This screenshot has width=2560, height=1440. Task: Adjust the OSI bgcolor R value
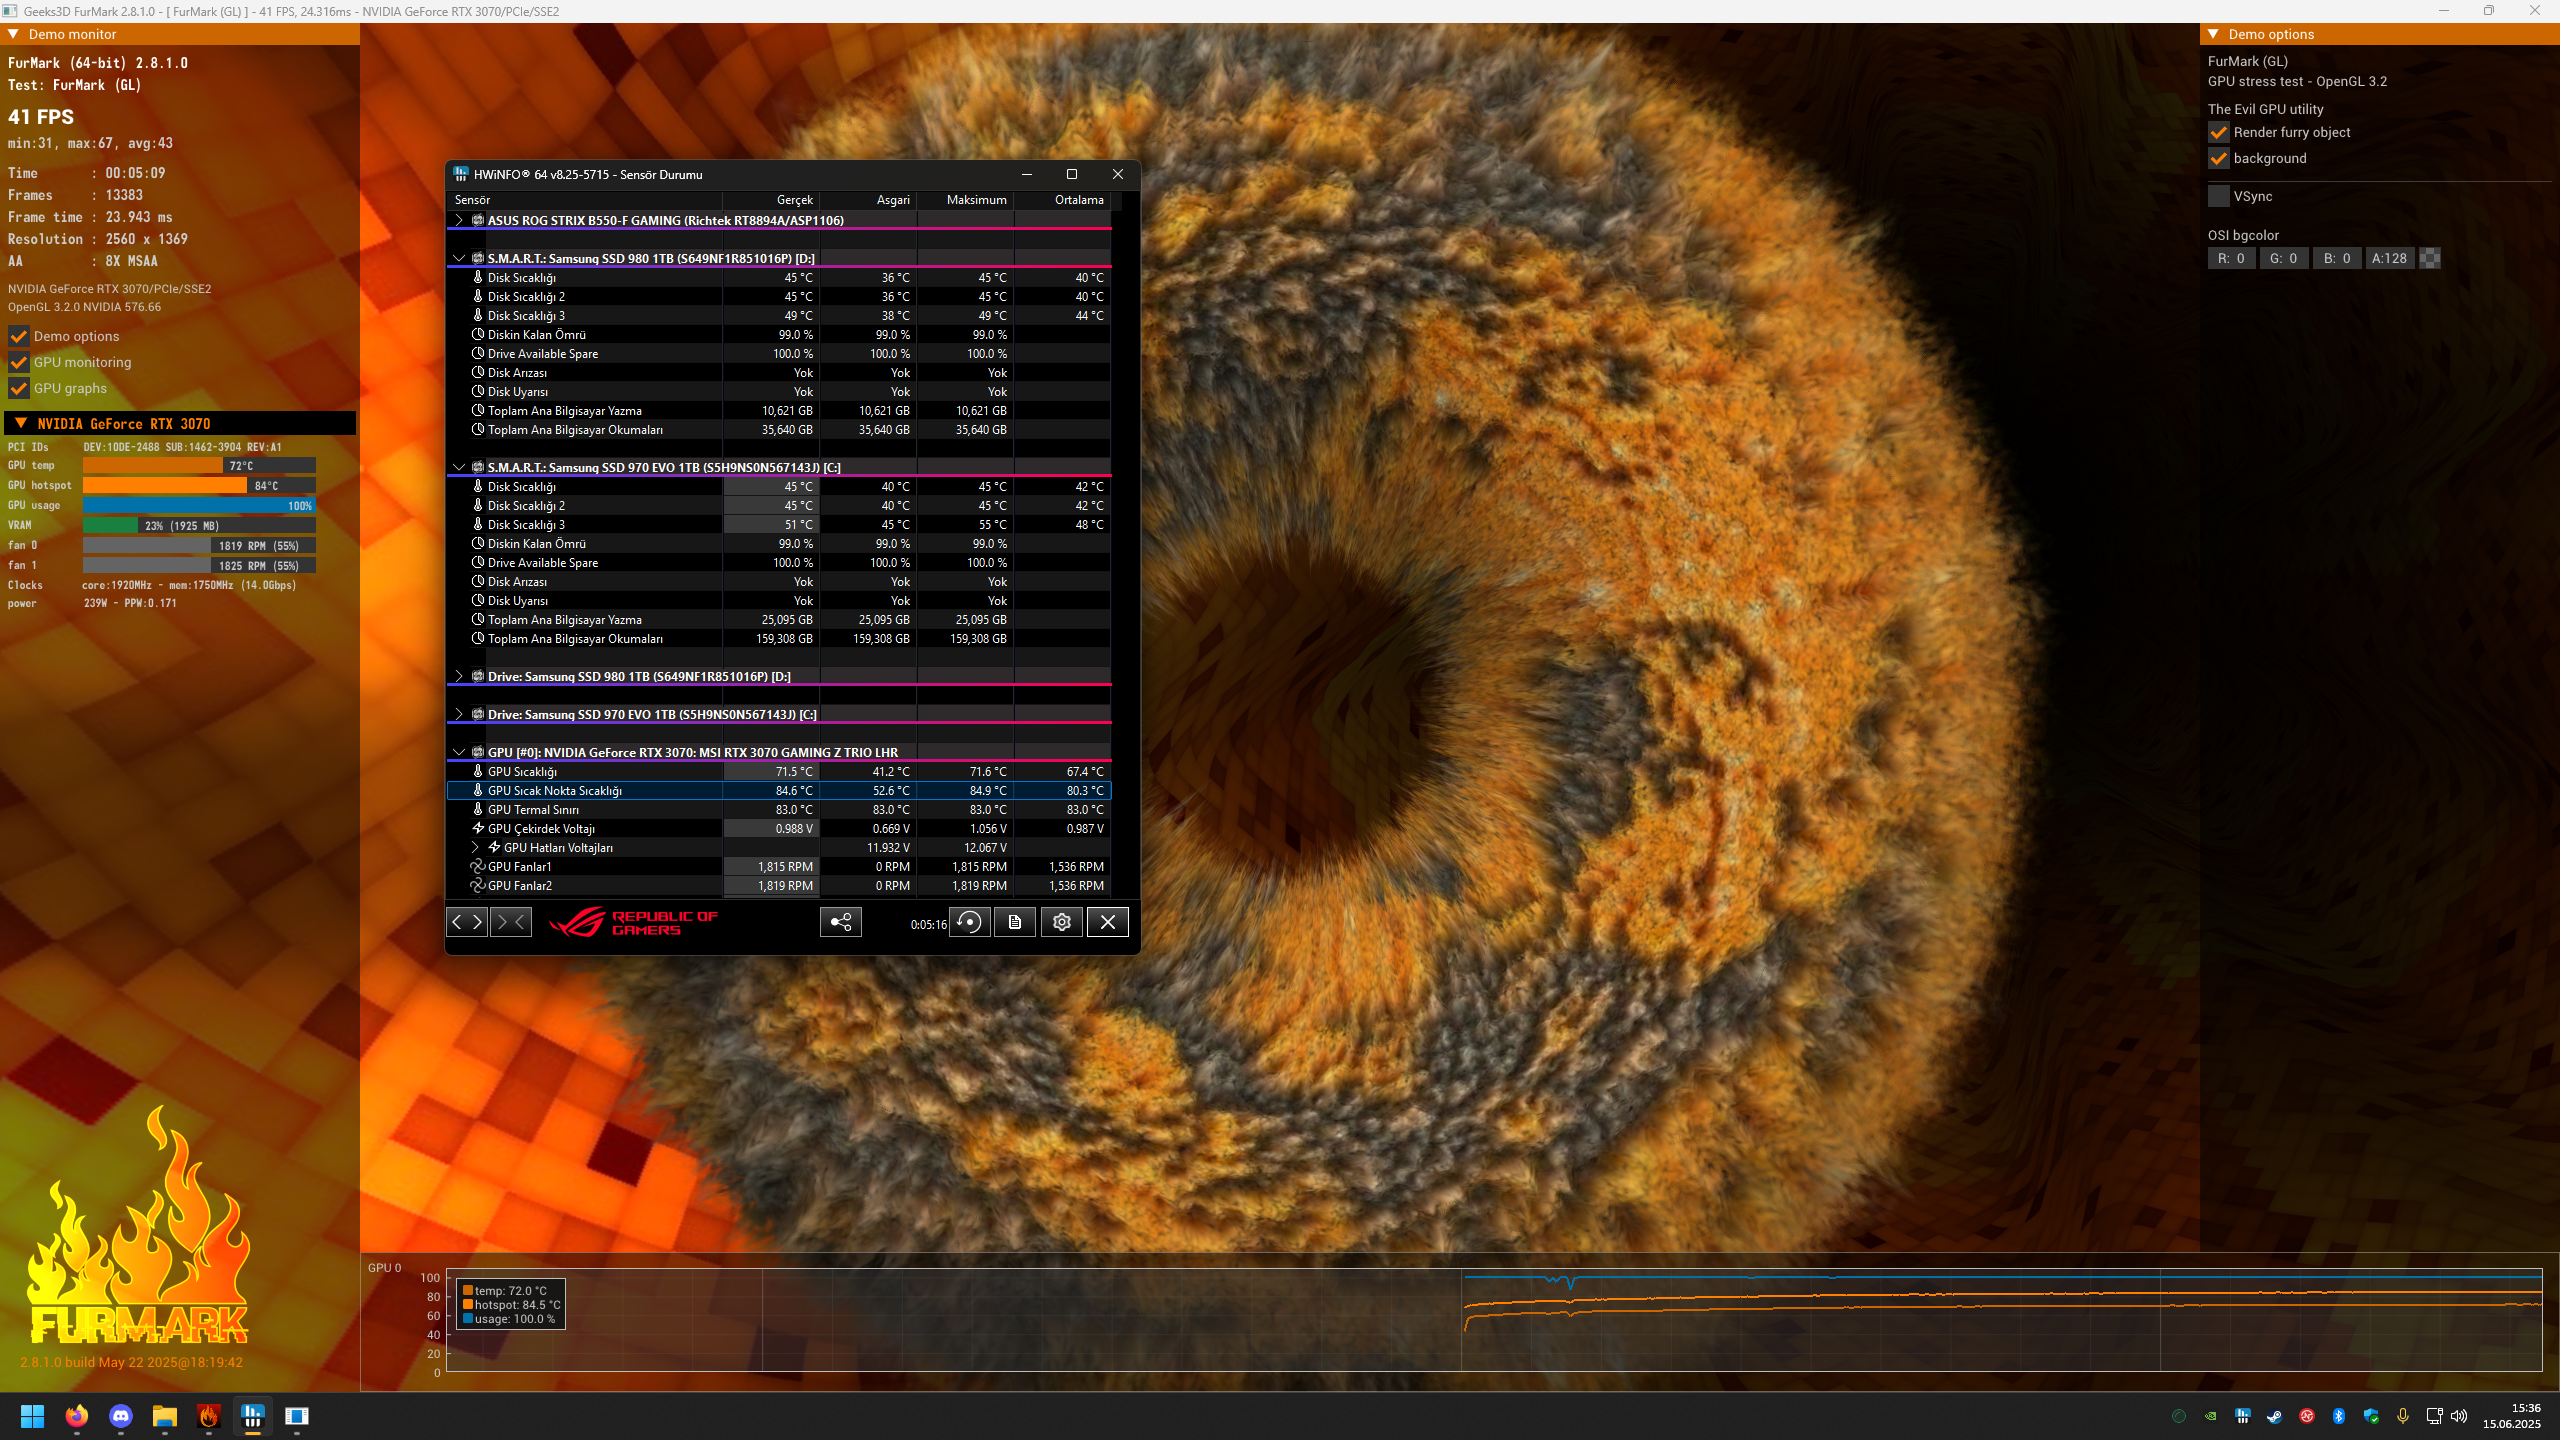click(2231, 258)
